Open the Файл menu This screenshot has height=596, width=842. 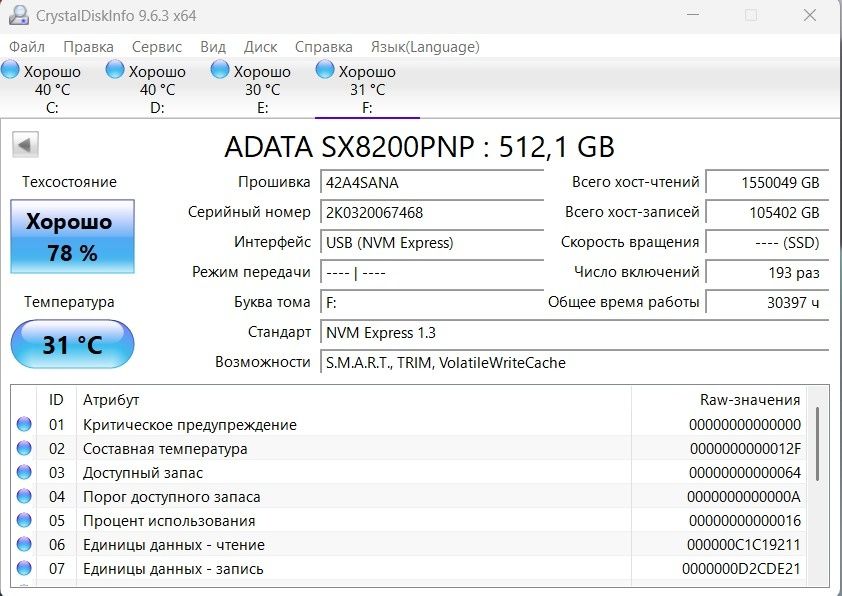pyautogui.click(x=27, y=47)
